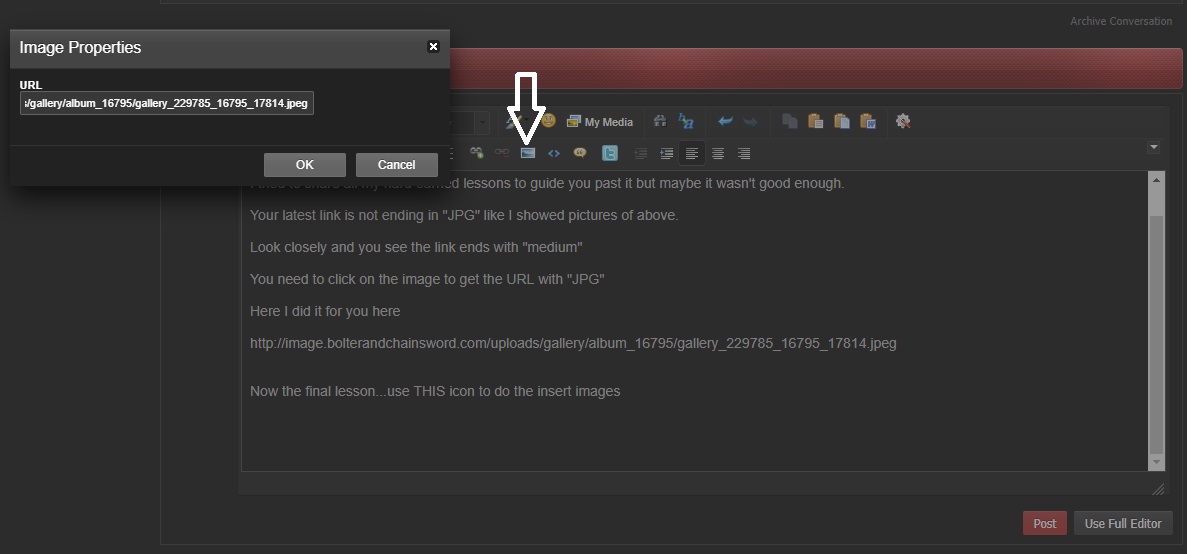Toggle align right formatting
This screenshot has width=1187, height=554.
(743, 153)
